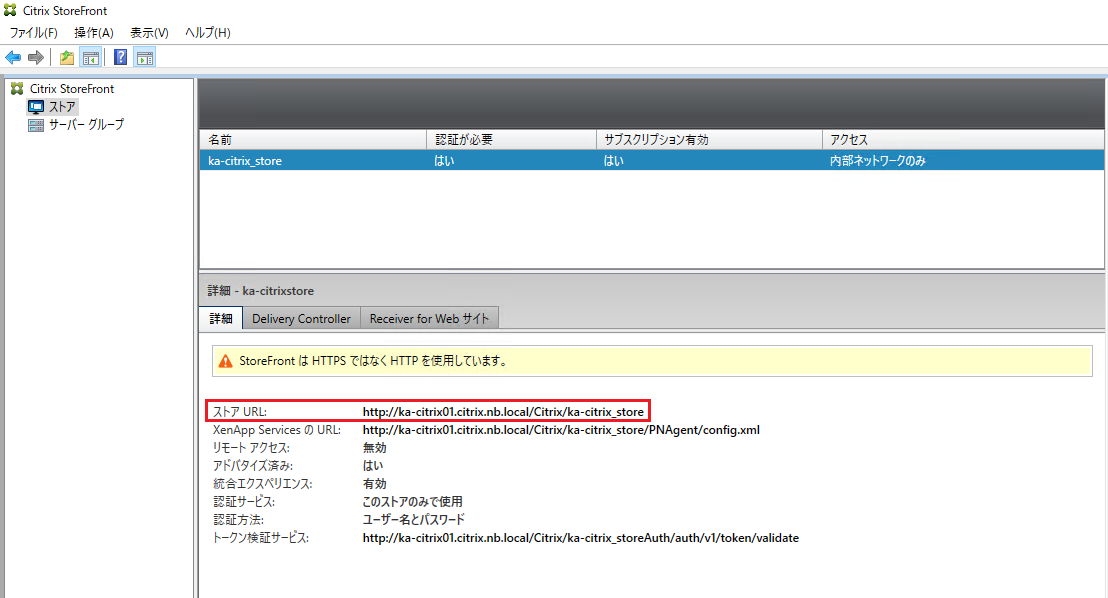1108x598 pixels.
Task: Sort by the 名前 column header
Action: coord(313,139)
